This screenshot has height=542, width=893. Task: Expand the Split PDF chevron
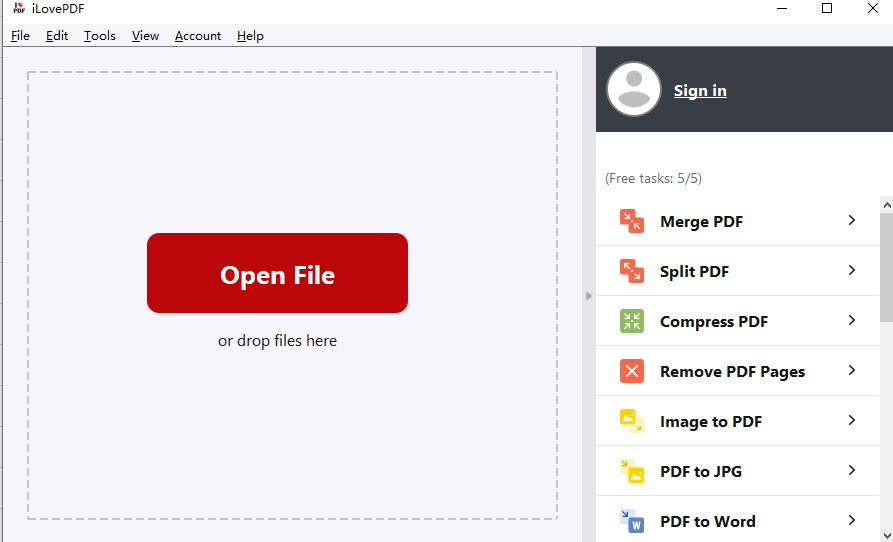[851, 270]
